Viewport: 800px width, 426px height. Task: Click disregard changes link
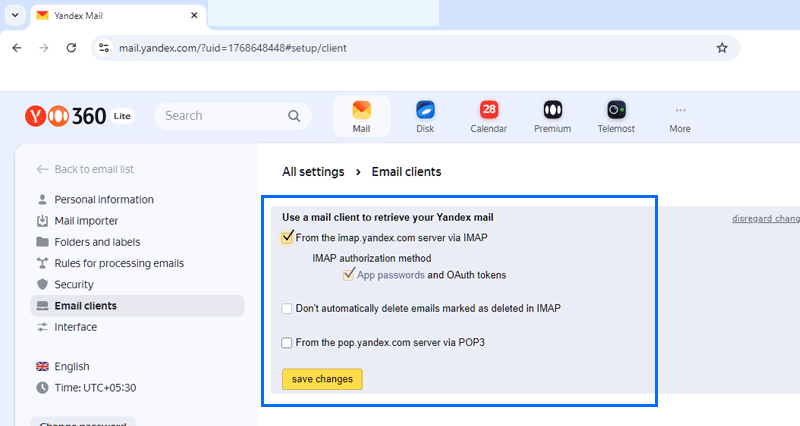(766, 218)
